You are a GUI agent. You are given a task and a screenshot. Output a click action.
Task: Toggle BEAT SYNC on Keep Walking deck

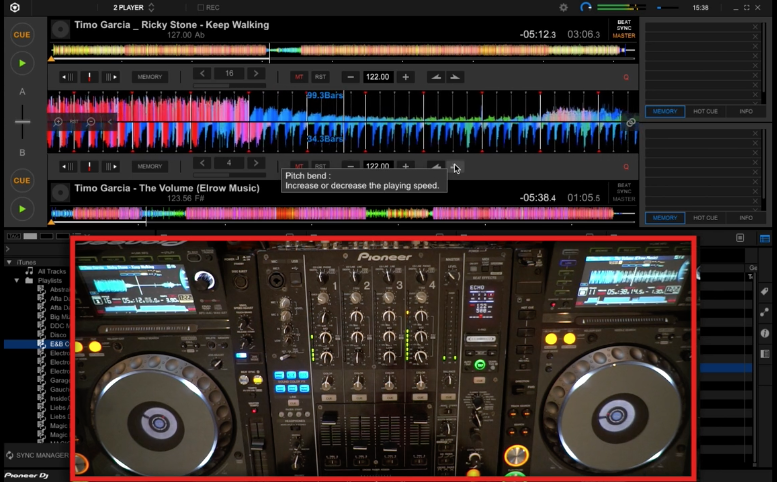[x=624, y=25]
